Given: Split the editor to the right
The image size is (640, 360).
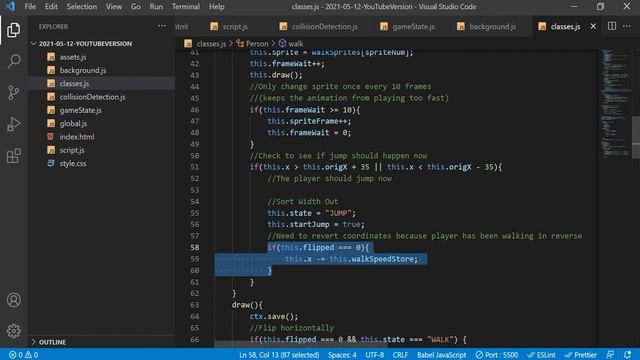Looking at the screenshot, I should (612, 26).
